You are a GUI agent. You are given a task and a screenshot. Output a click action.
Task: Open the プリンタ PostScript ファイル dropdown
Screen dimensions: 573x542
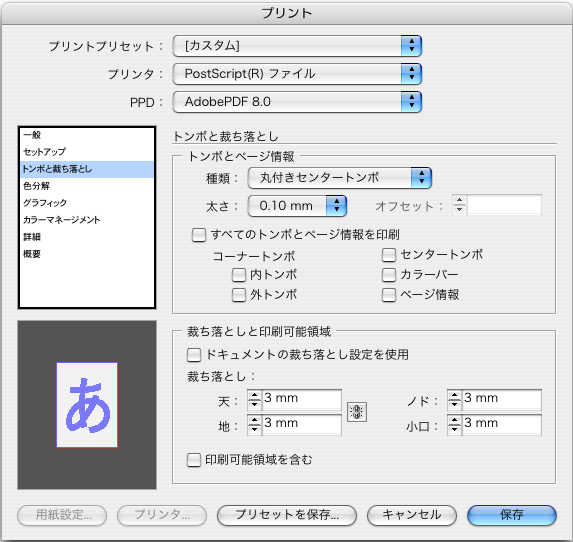(297, 74)
